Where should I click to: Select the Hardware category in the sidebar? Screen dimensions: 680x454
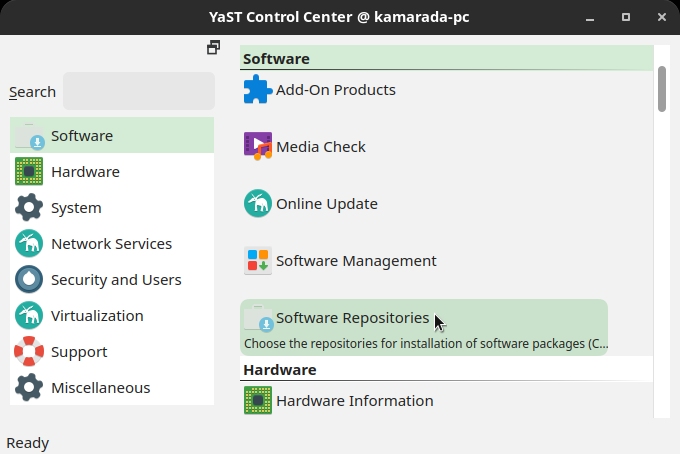coord(112,172)
